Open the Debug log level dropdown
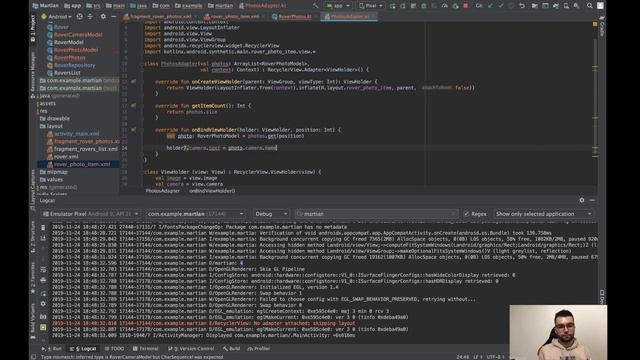Viewport: 640px width, 360px height. [x=271, y=214]
